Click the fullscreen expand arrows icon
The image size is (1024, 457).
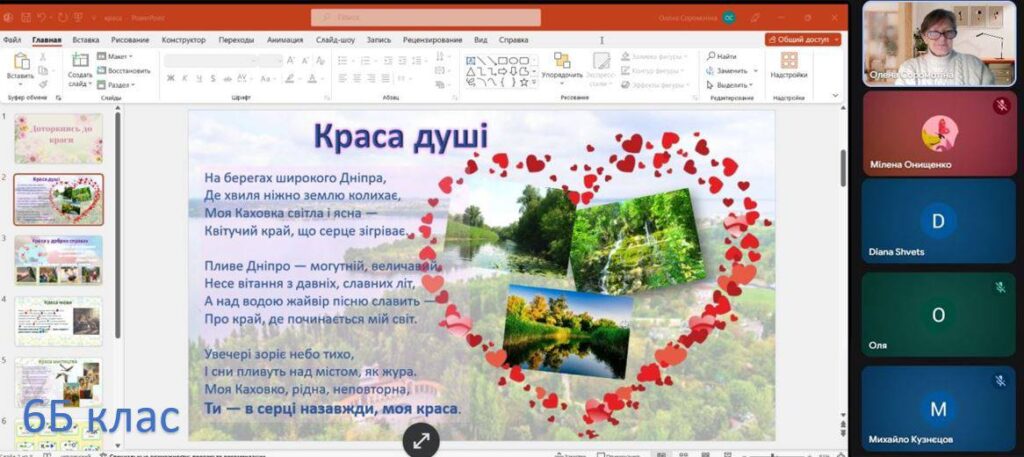[x=421, y=440]
